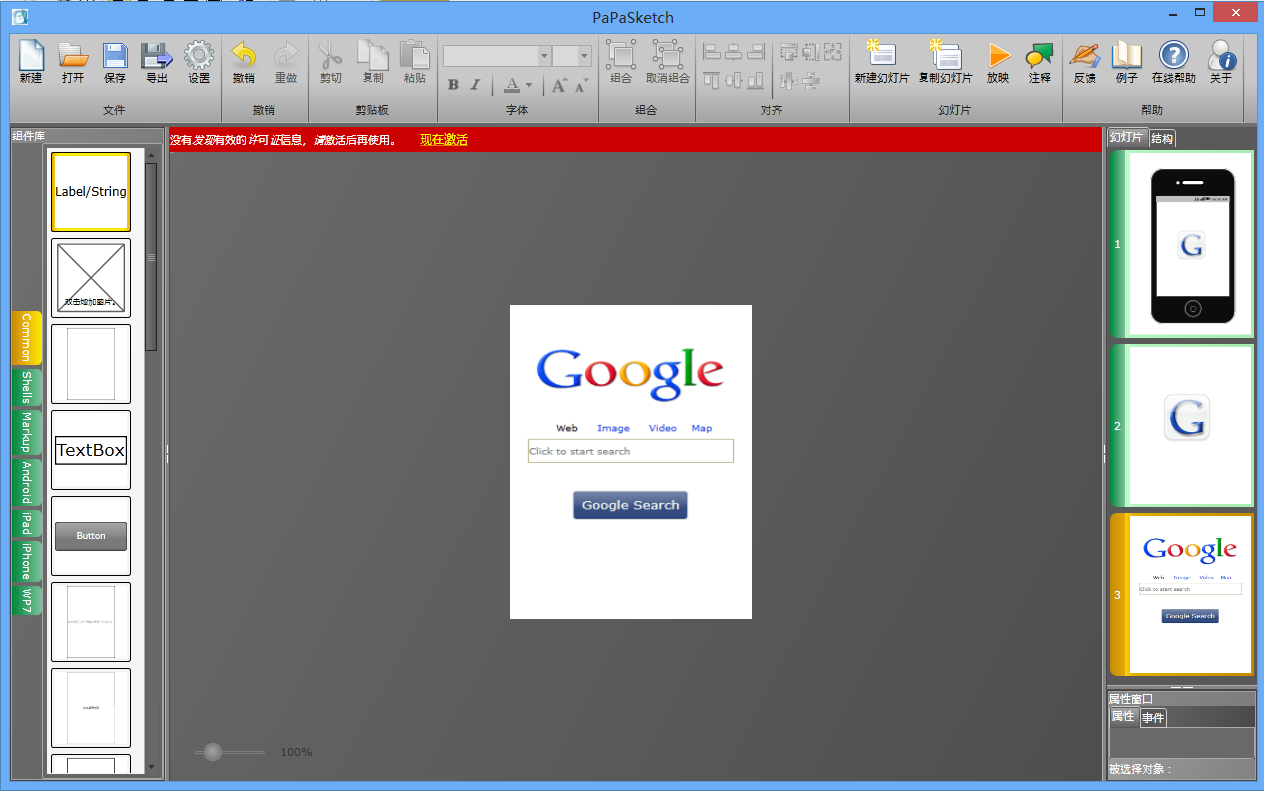Click the align bottom edges icon
Image resolution: width=1264 pixels, height=791 pixels.
point(755,80)
